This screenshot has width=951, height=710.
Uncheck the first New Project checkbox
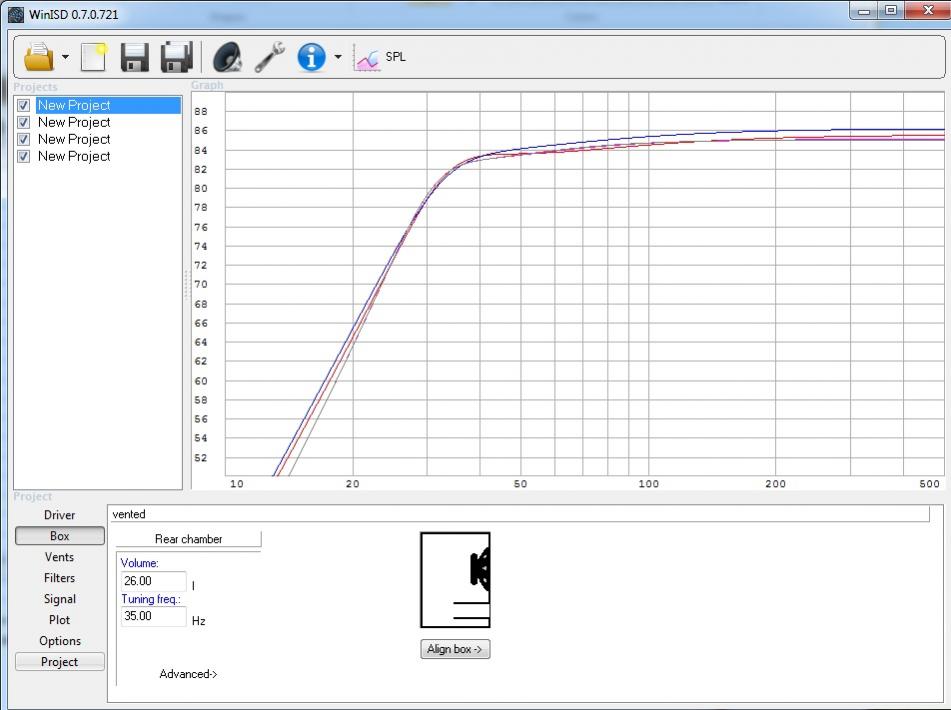23,105
